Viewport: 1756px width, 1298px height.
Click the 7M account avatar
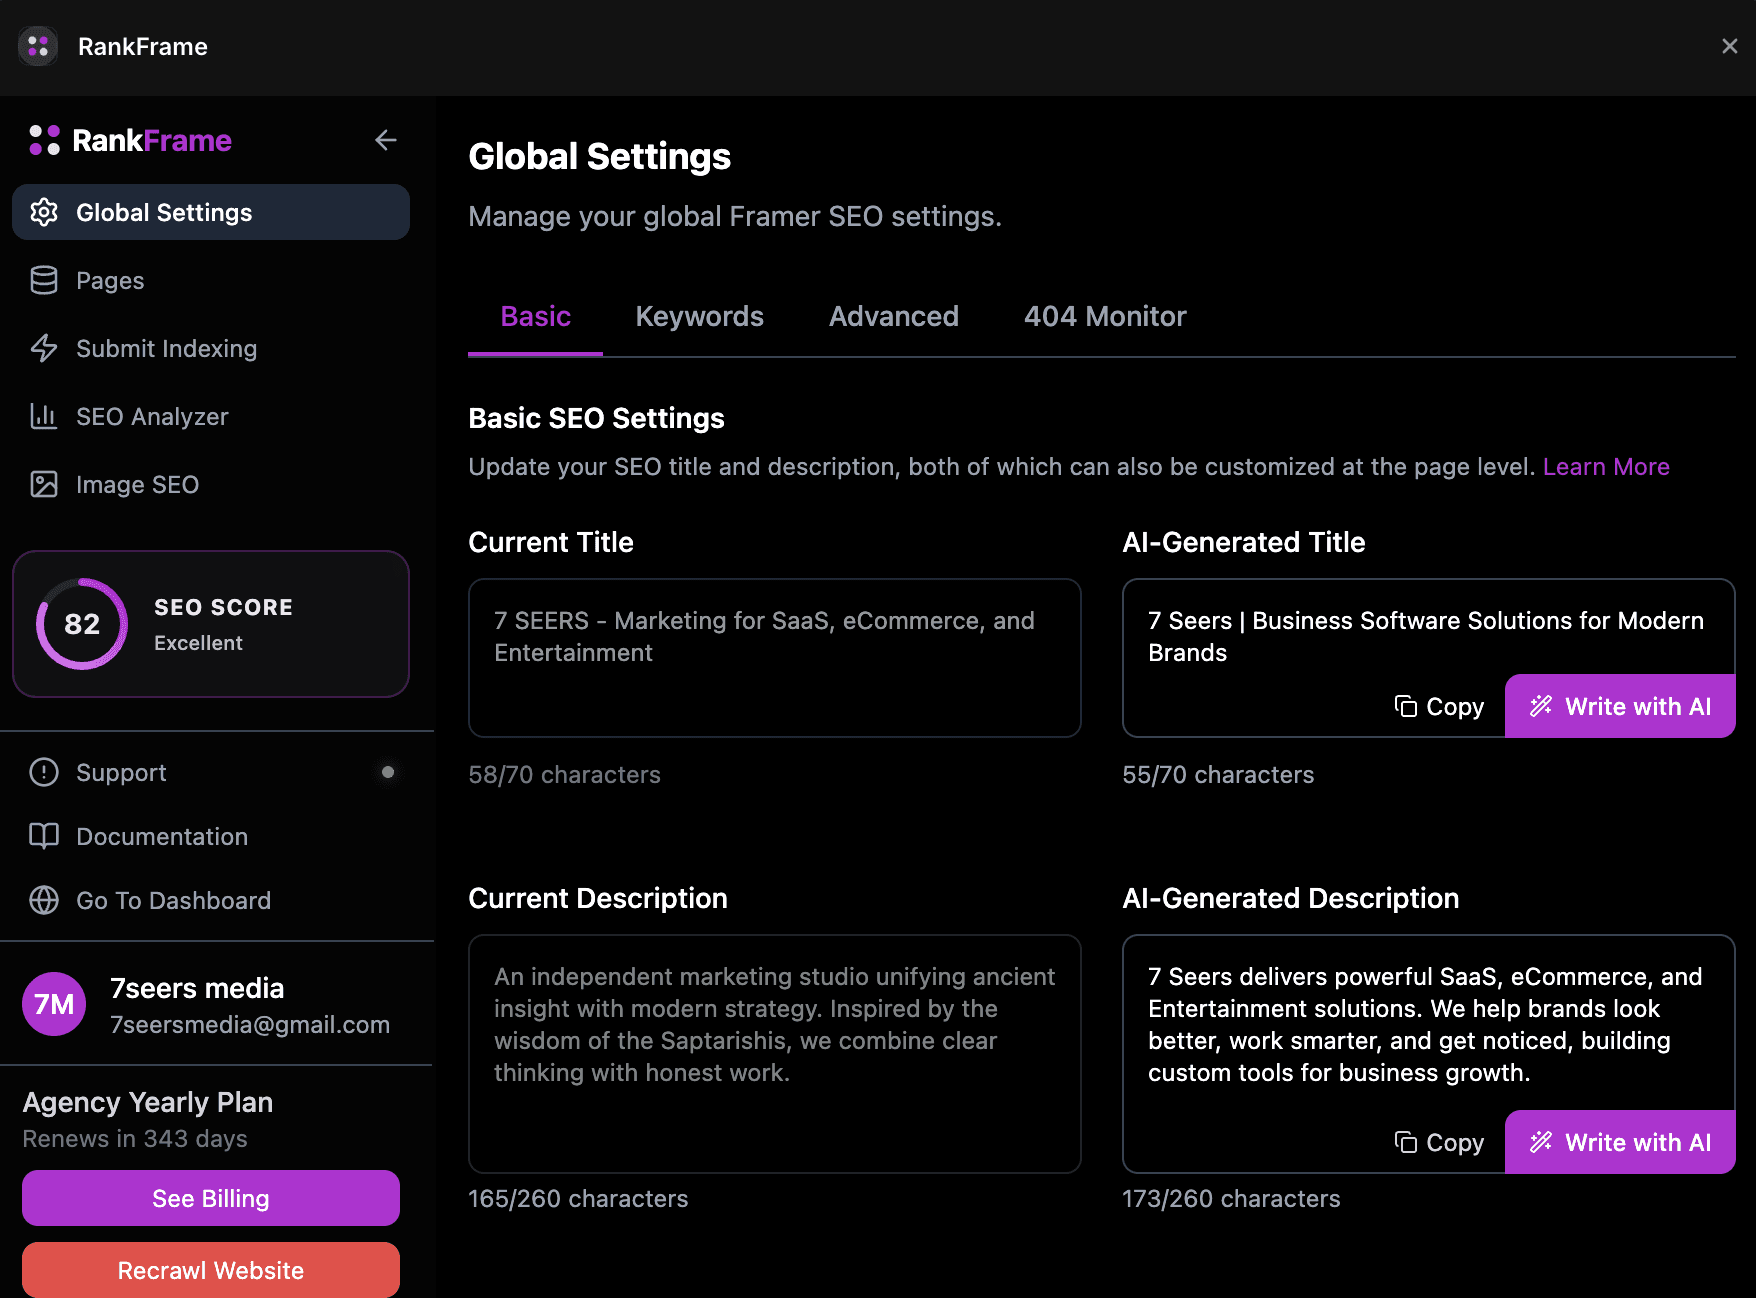click(x=54, y=1004)
